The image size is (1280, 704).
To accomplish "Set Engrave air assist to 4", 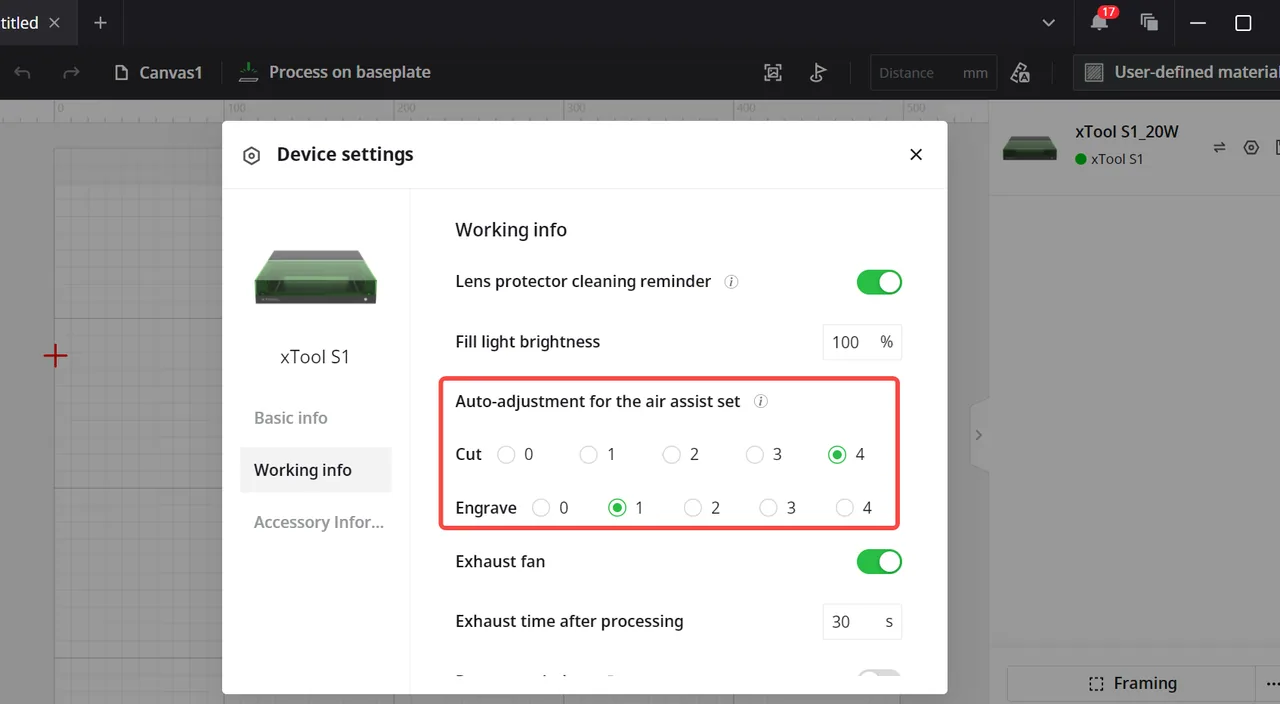I will [x=845, y=508].
